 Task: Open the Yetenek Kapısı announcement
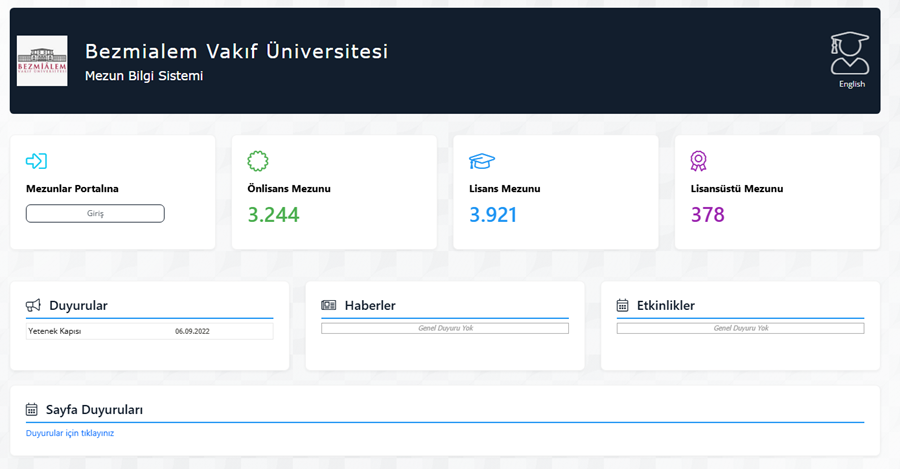[x=55, y=331]
